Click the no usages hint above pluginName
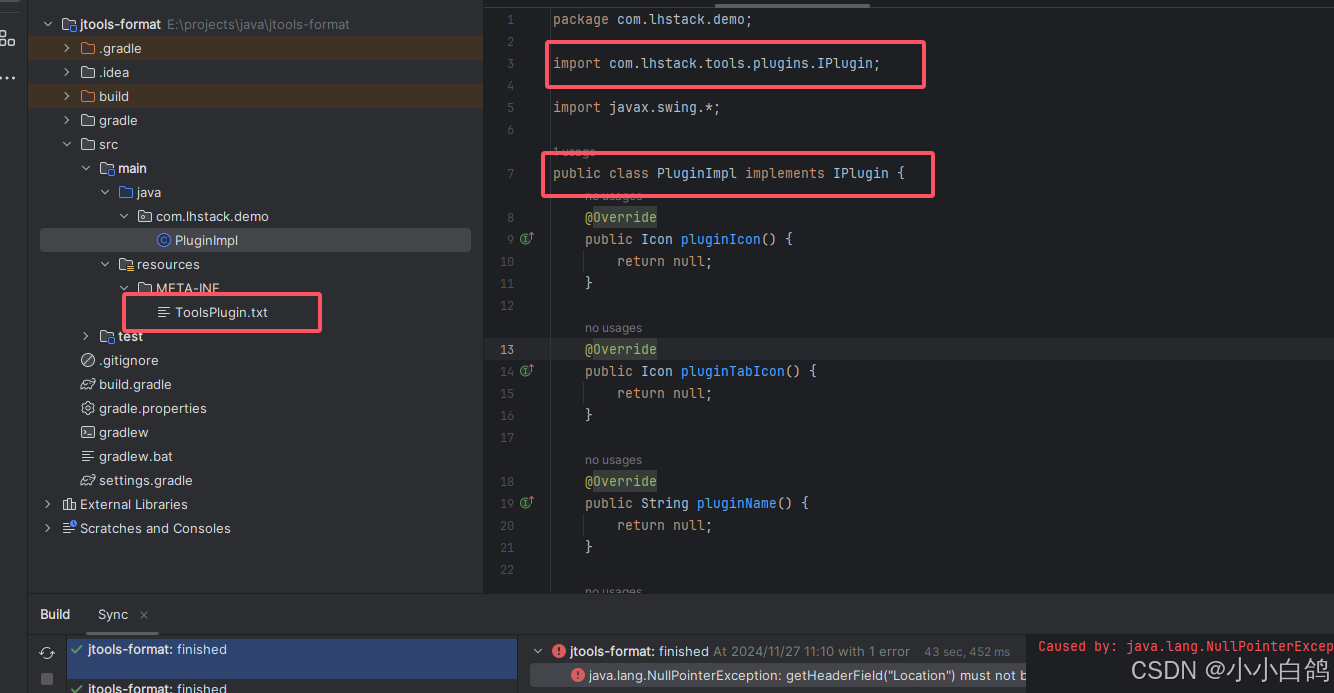Viewport: 1334px width, 693px height. [x=613, y=460]
